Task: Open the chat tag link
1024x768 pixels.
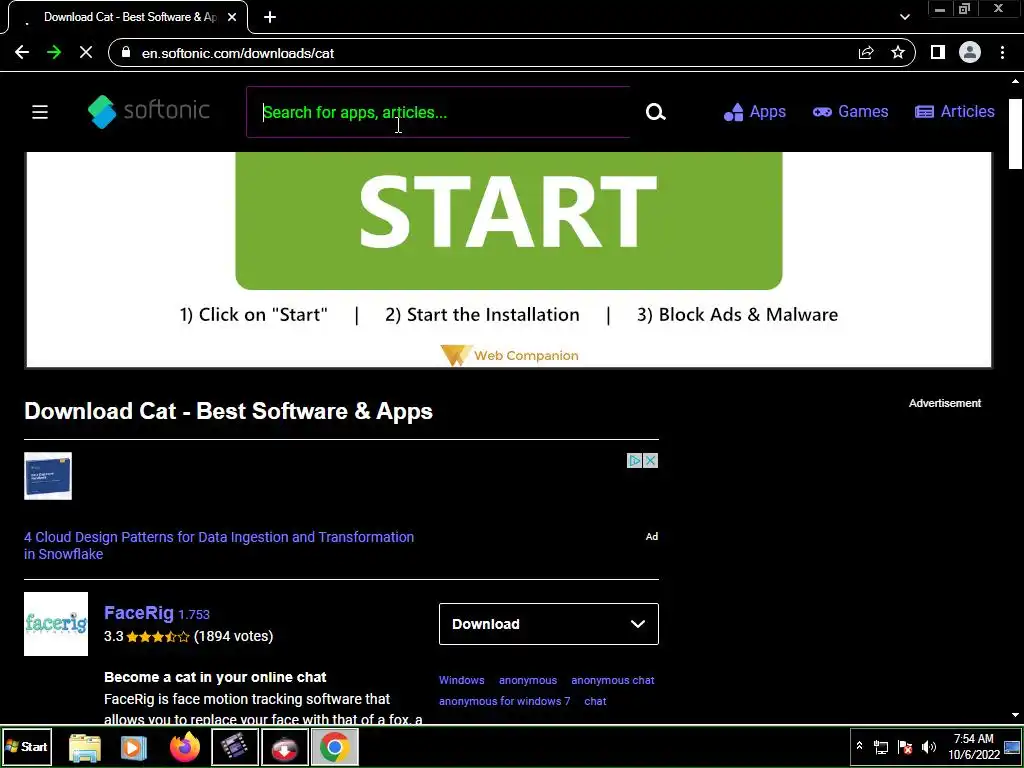Action: pos(595,701)
